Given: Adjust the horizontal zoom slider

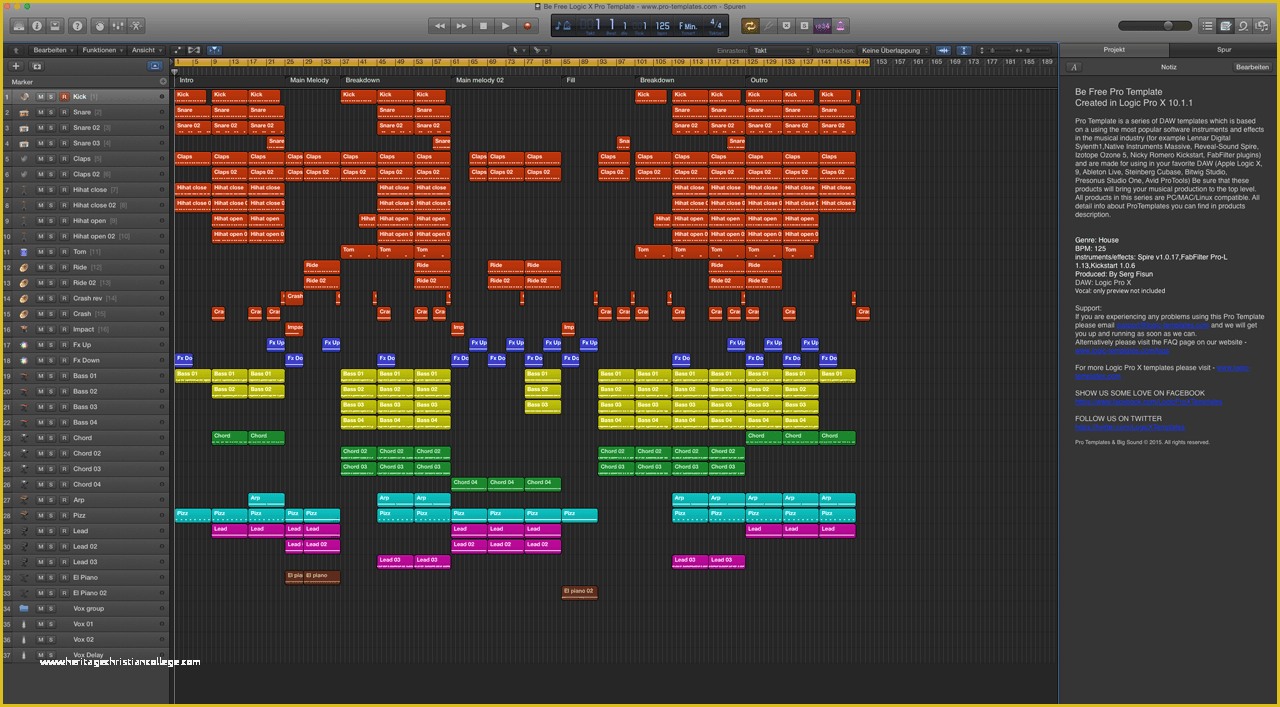Looking at the screenshot, I should click(1033, 50).
